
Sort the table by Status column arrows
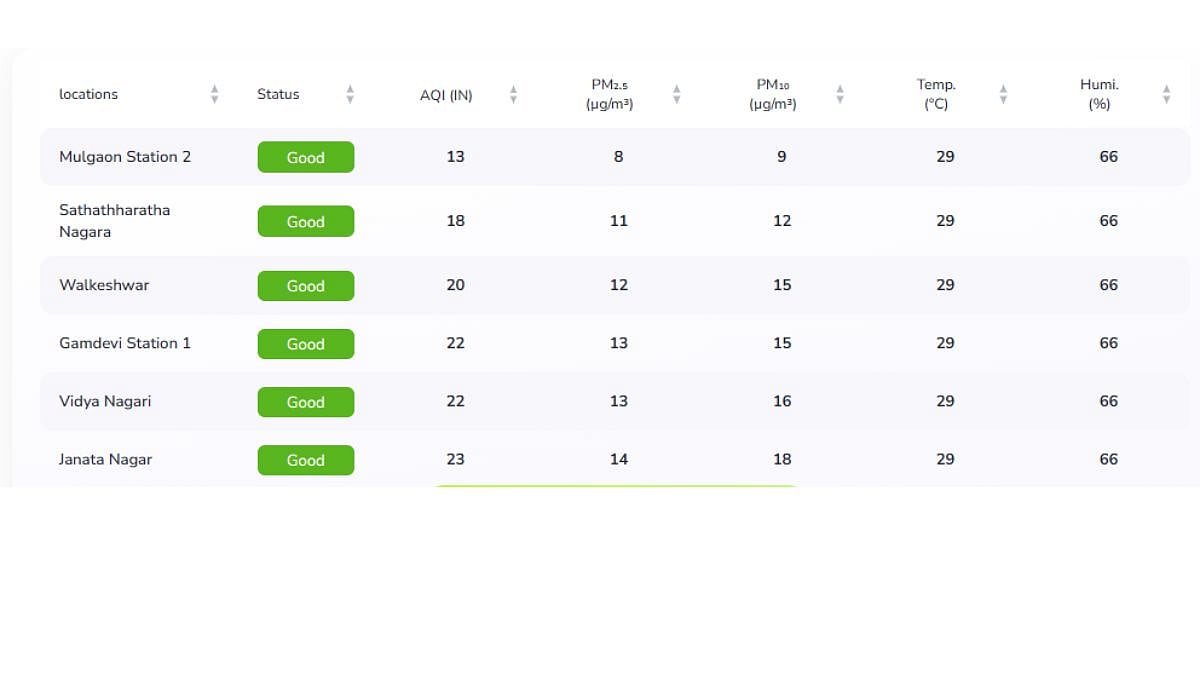[x=350, y=94]
